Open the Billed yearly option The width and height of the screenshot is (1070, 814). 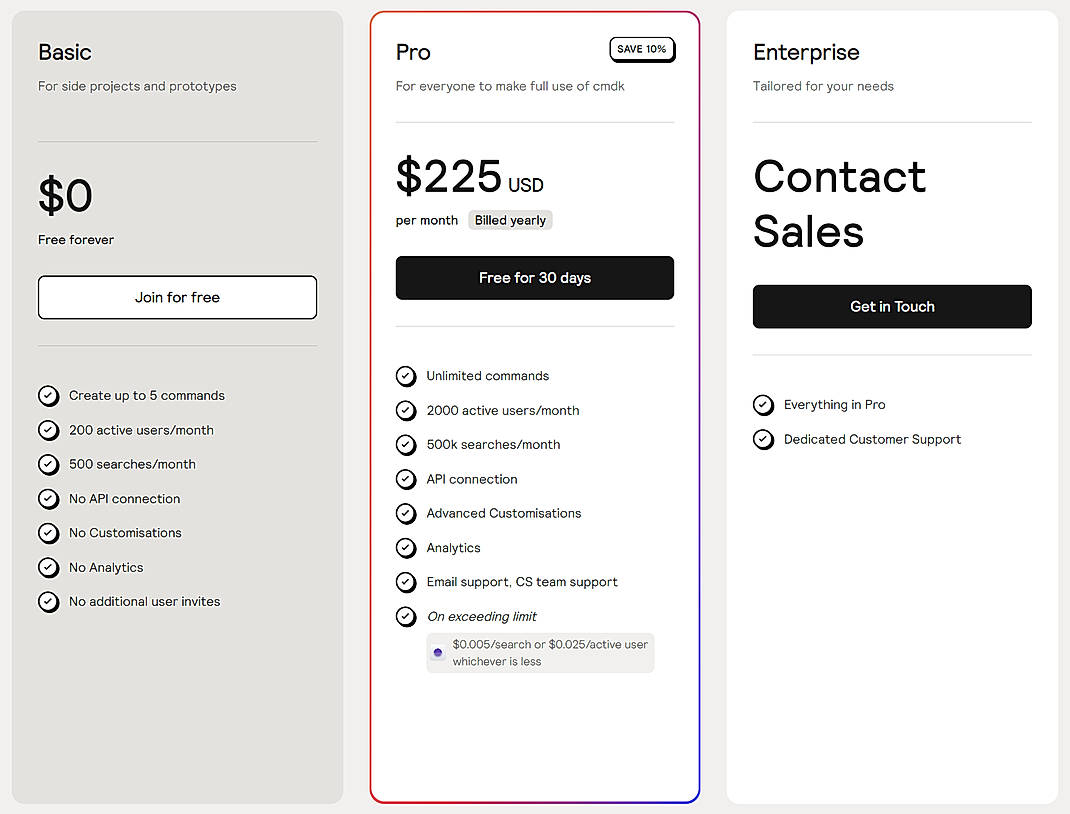pos(510,219)
